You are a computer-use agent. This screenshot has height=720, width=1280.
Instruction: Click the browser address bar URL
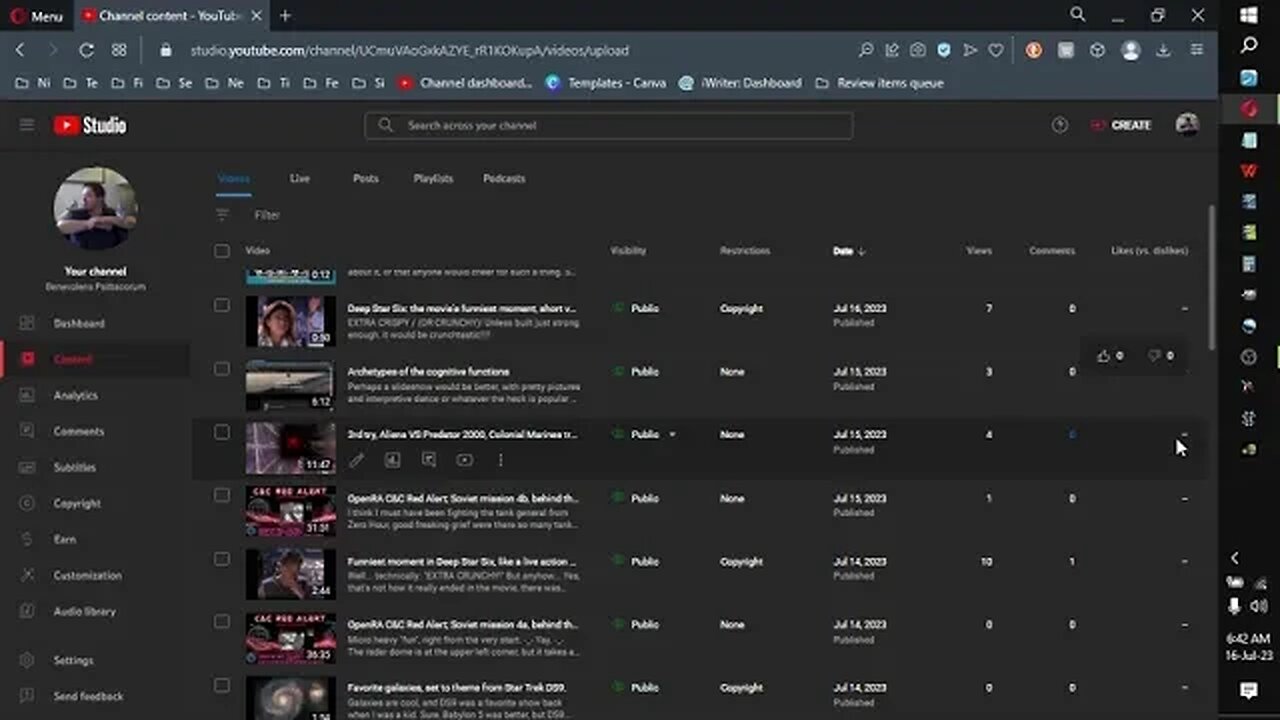click(x=410, y=50)
